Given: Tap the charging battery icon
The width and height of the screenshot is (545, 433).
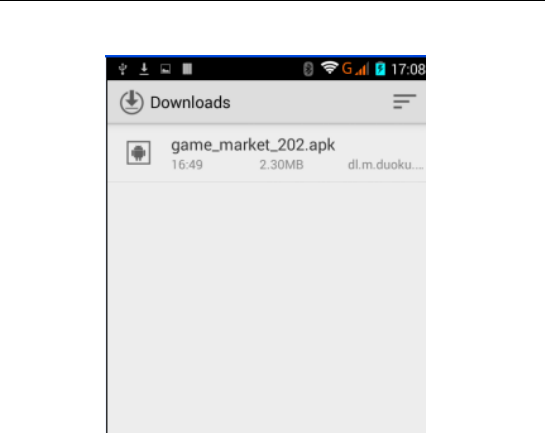Looking at the screenshot, I should pos(381,69).
